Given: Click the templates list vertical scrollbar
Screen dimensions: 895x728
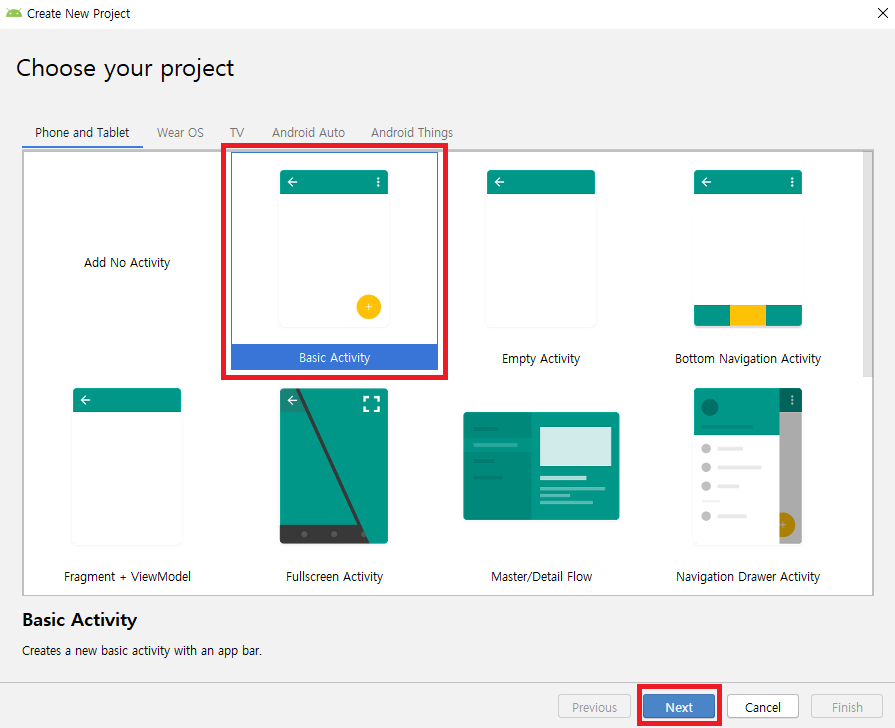Looking at the screenshot, I should pyautogui.click(x=868, y=264).
